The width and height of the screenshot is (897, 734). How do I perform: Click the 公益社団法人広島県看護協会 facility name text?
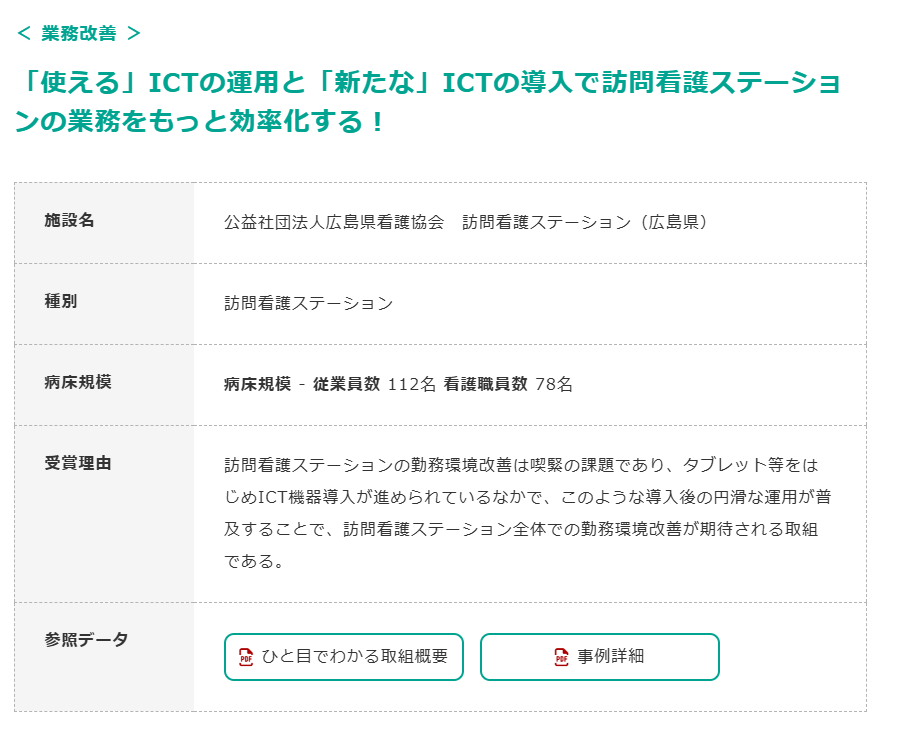click(333, 222)
